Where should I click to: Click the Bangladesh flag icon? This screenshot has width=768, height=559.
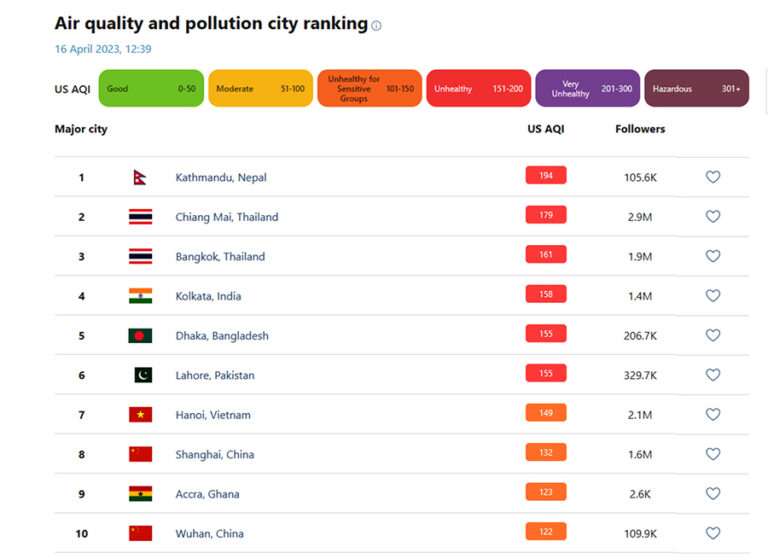tap(140, 335)
